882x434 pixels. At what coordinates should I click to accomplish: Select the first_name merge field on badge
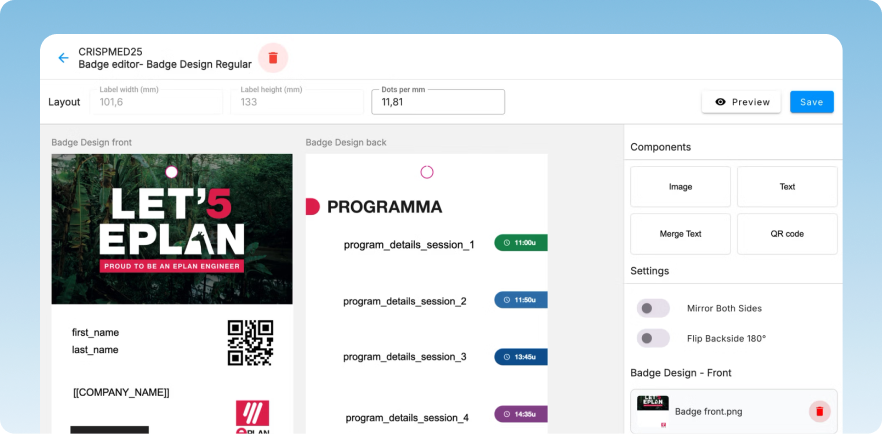[x=95, y=332]
